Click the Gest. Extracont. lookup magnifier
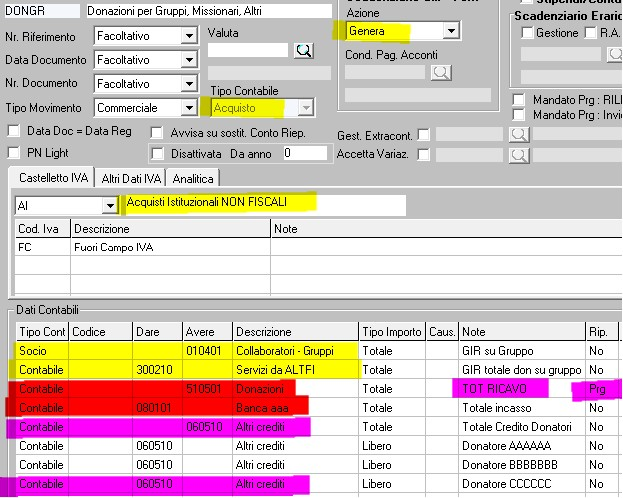Viewport: 623px width, 498px height. click(518, 134)
